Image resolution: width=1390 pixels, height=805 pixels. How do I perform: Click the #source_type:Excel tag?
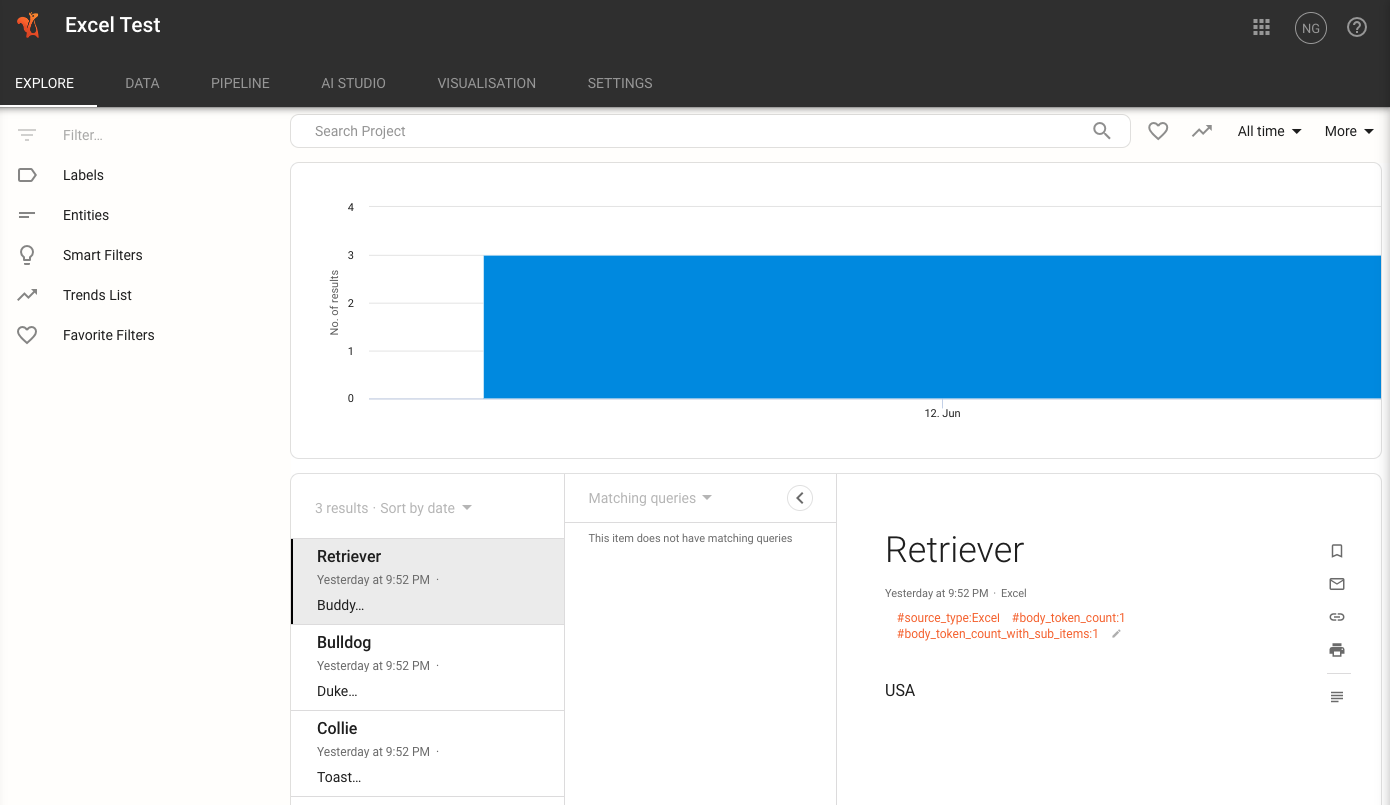[x=948, y=618]
